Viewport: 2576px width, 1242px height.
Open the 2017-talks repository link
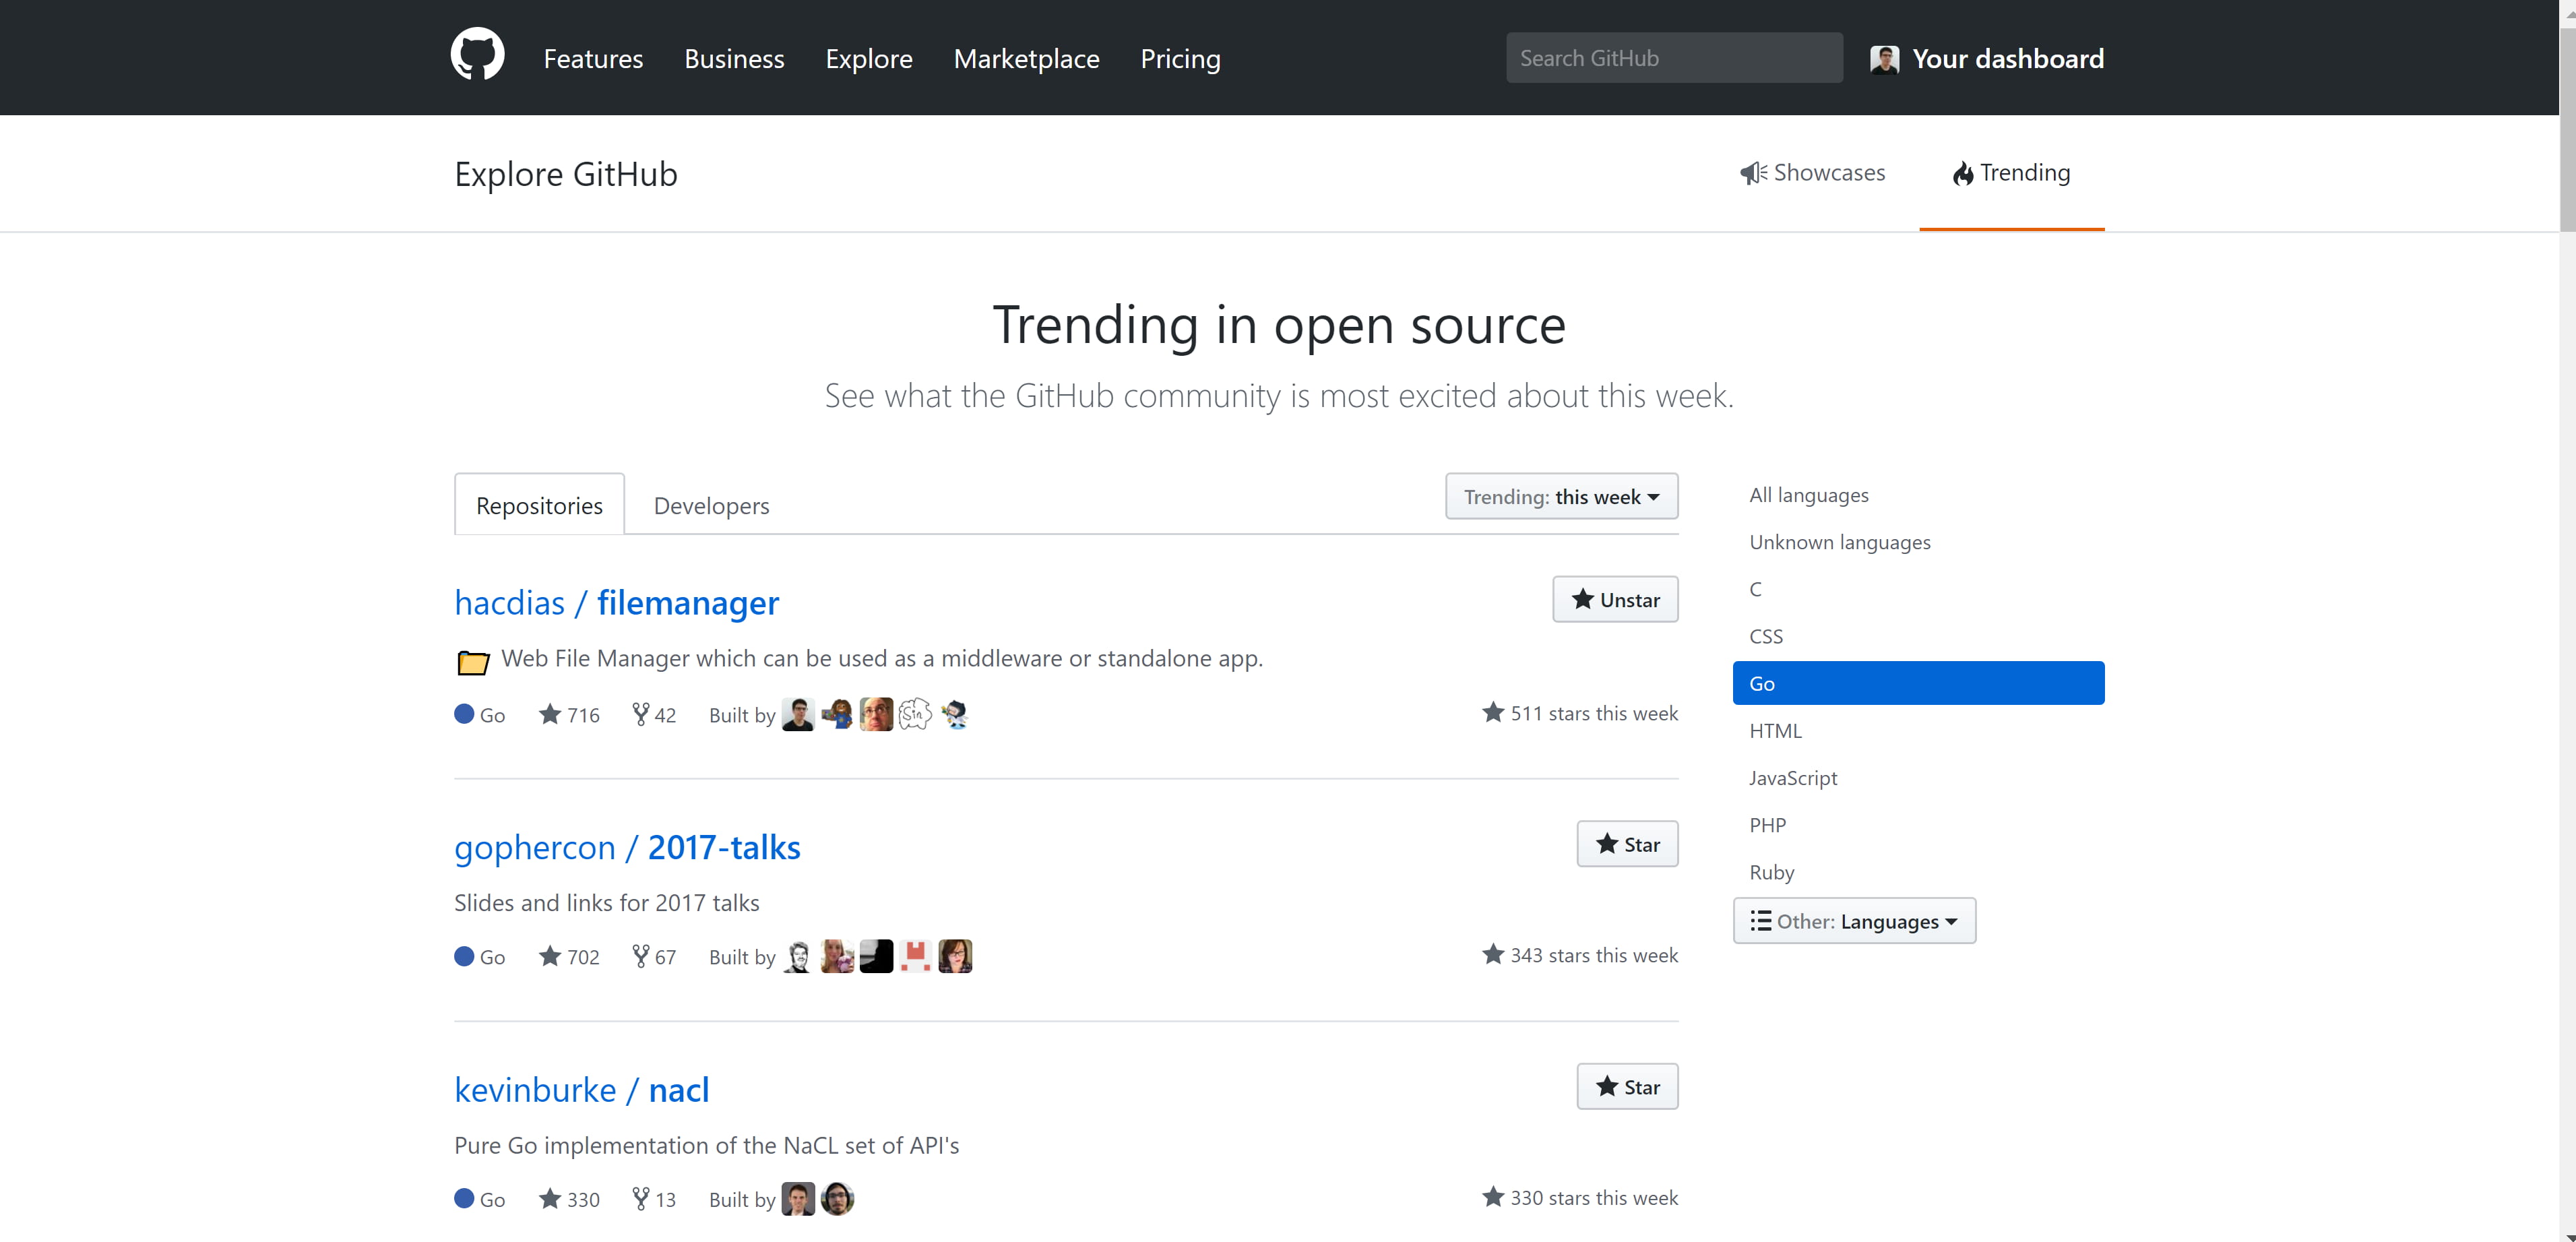(x=724, y=847)
